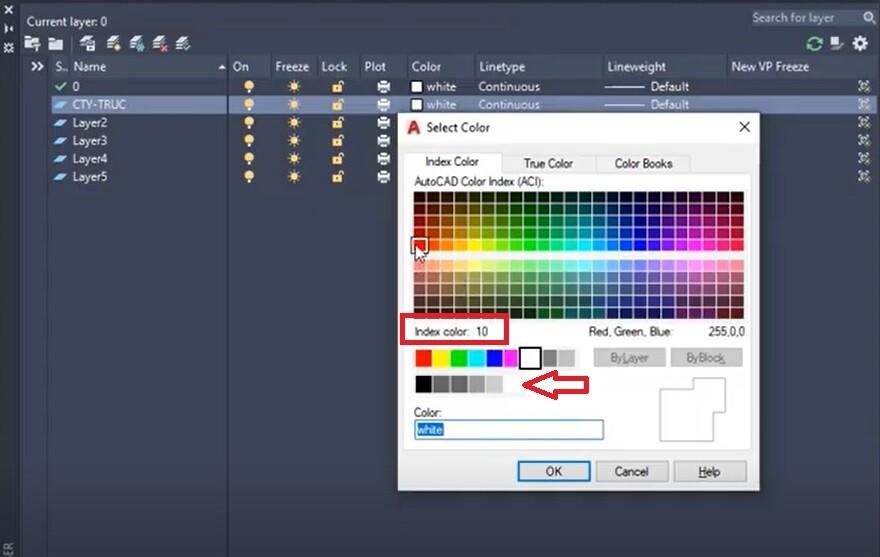
Task: Click layer 0 Continuous linetype
Action: click(x=508, y=86)
